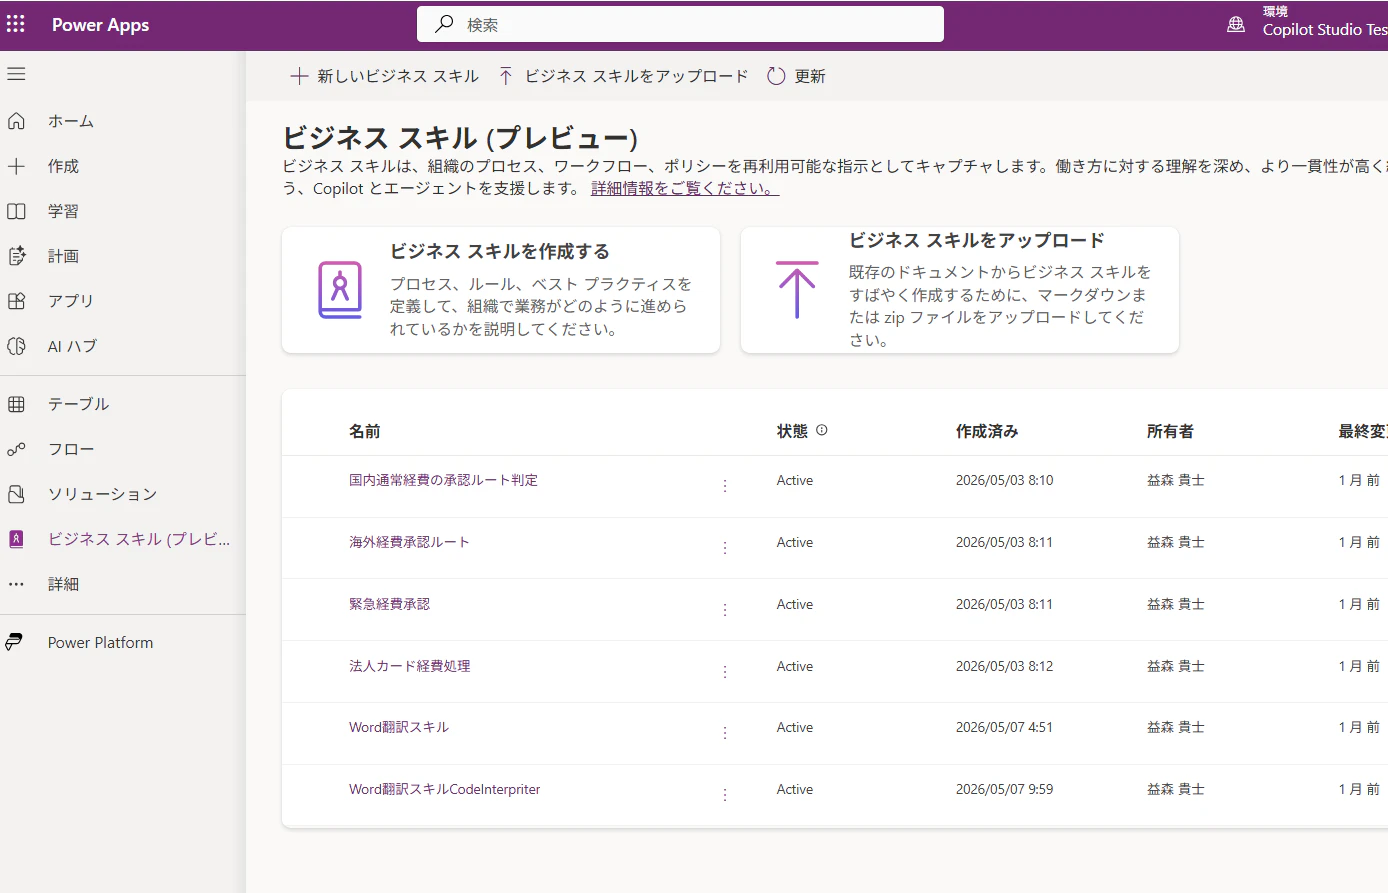Click the apps icon beside アプリ
This screenshot has width=1388, height=893.
pos(16,301)
